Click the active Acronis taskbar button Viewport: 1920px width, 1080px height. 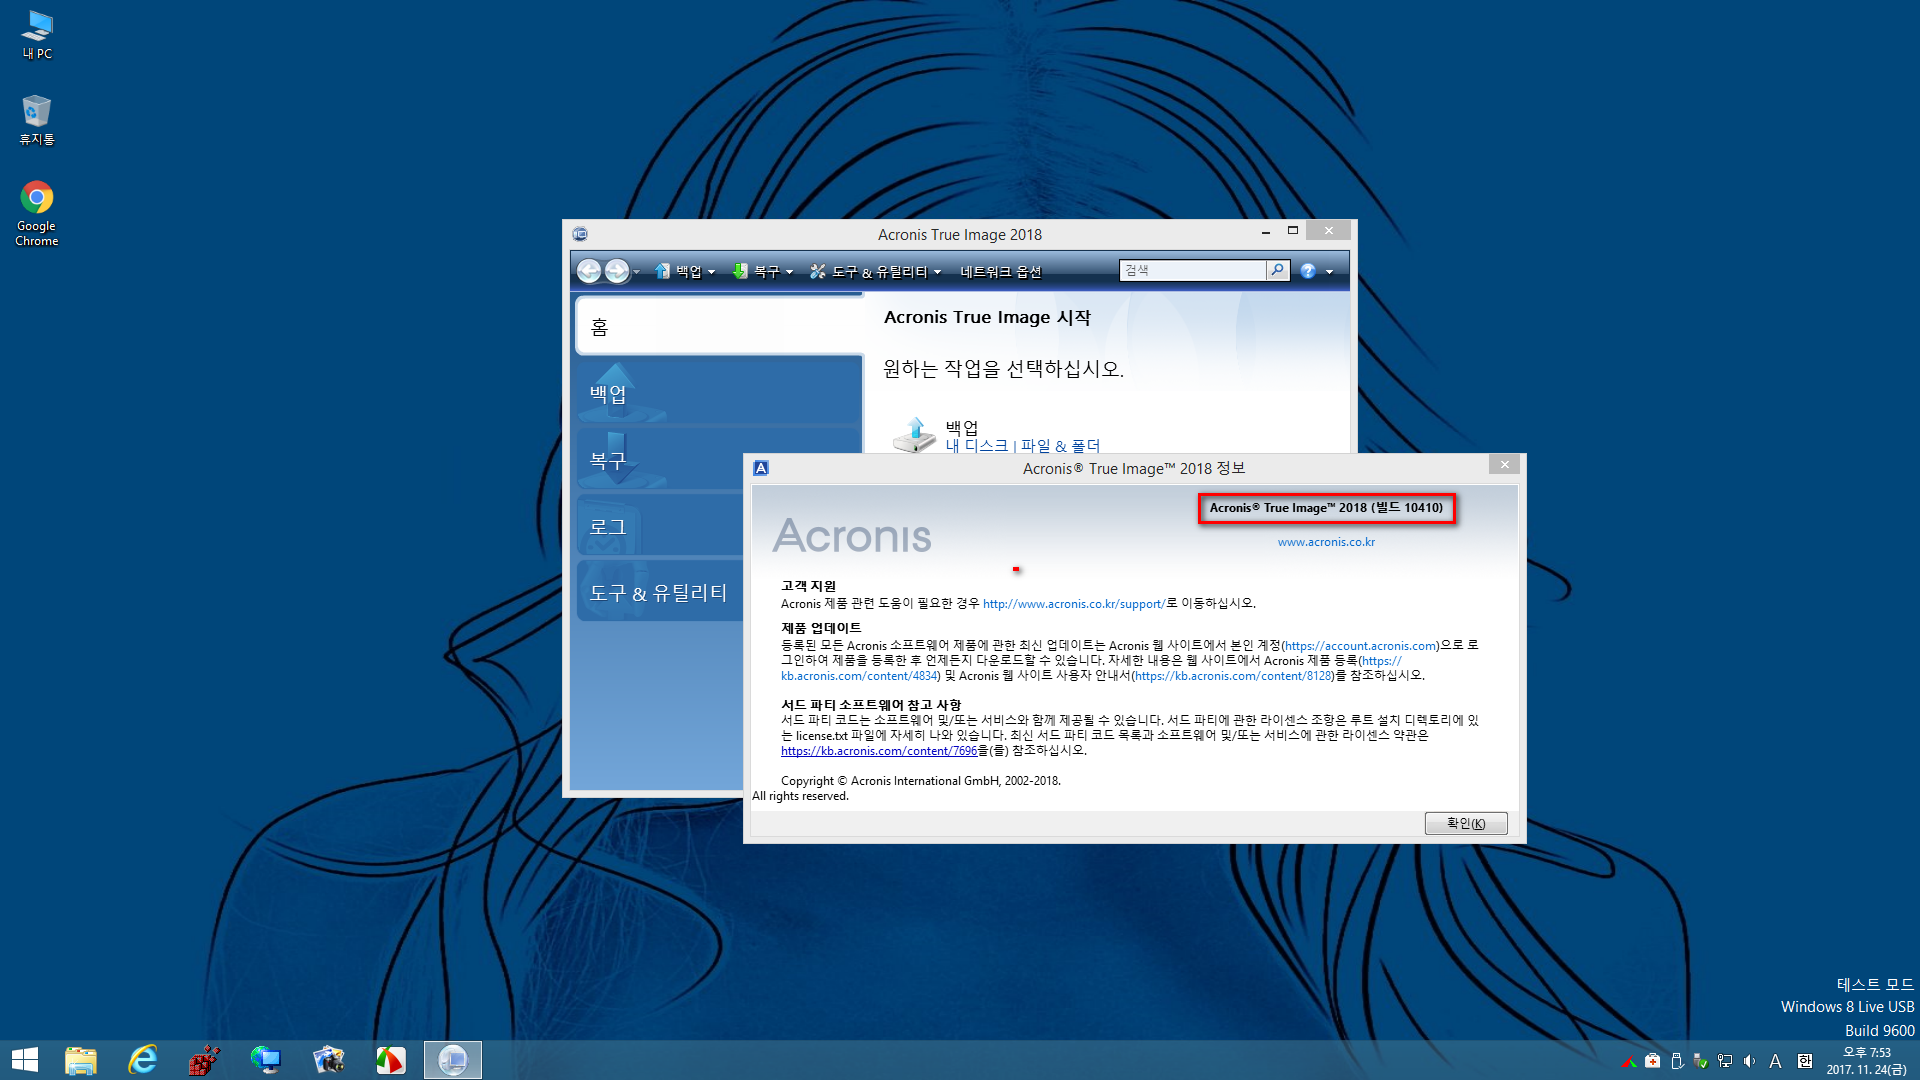(x=453, y=1060)
